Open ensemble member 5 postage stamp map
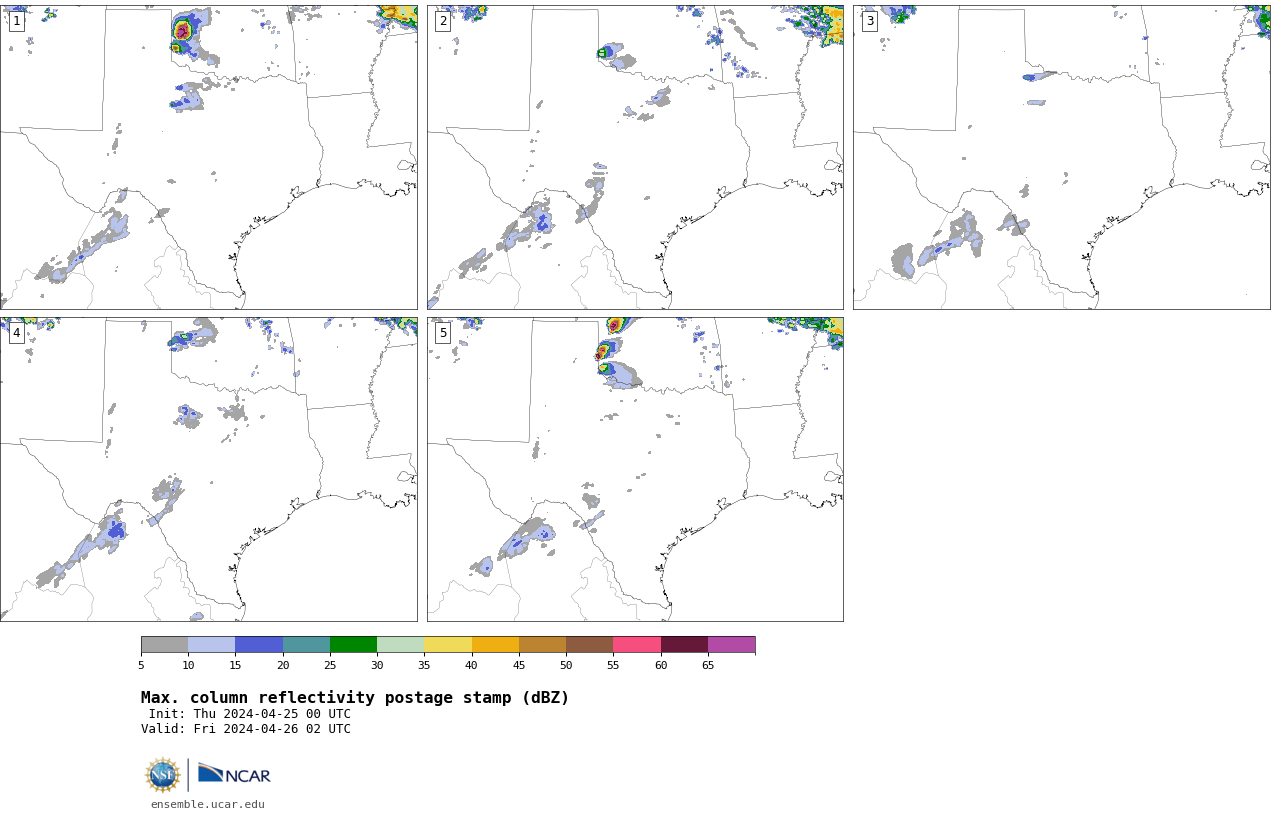This screenshot has width=1280, height=815. click(x=635, y=469)
